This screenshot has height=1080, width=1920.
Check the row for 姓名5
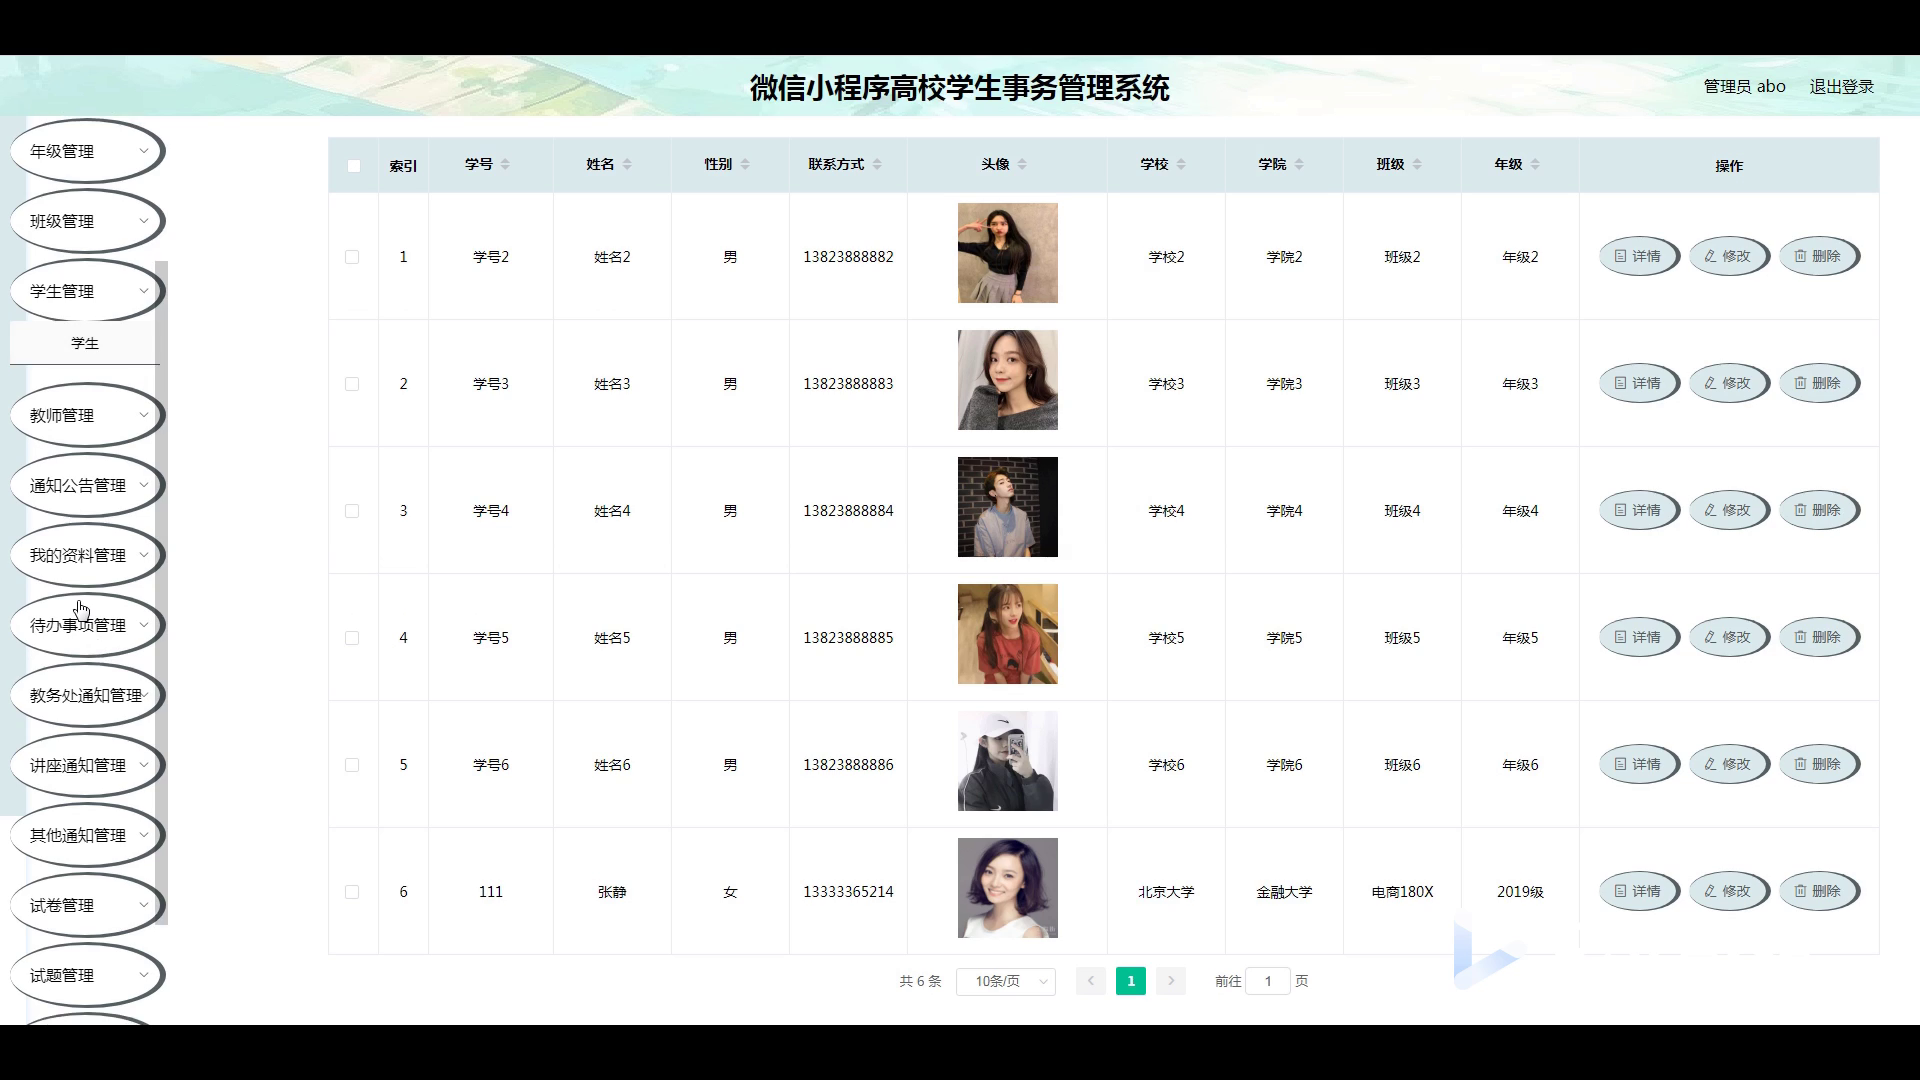[x=352, y=638]
